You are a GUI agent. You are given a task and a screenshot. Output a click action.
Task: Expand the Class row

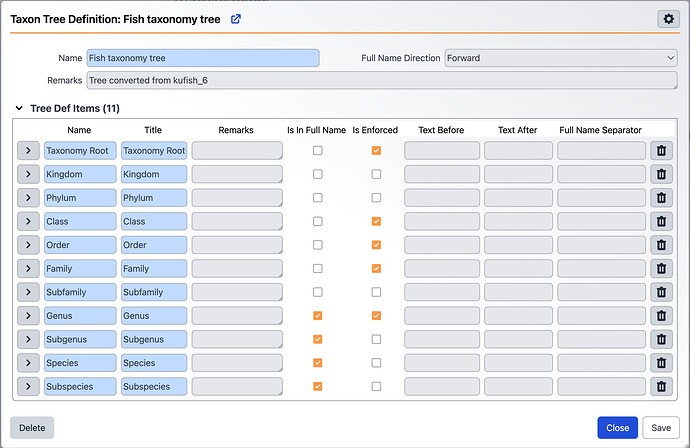[28, 221]
